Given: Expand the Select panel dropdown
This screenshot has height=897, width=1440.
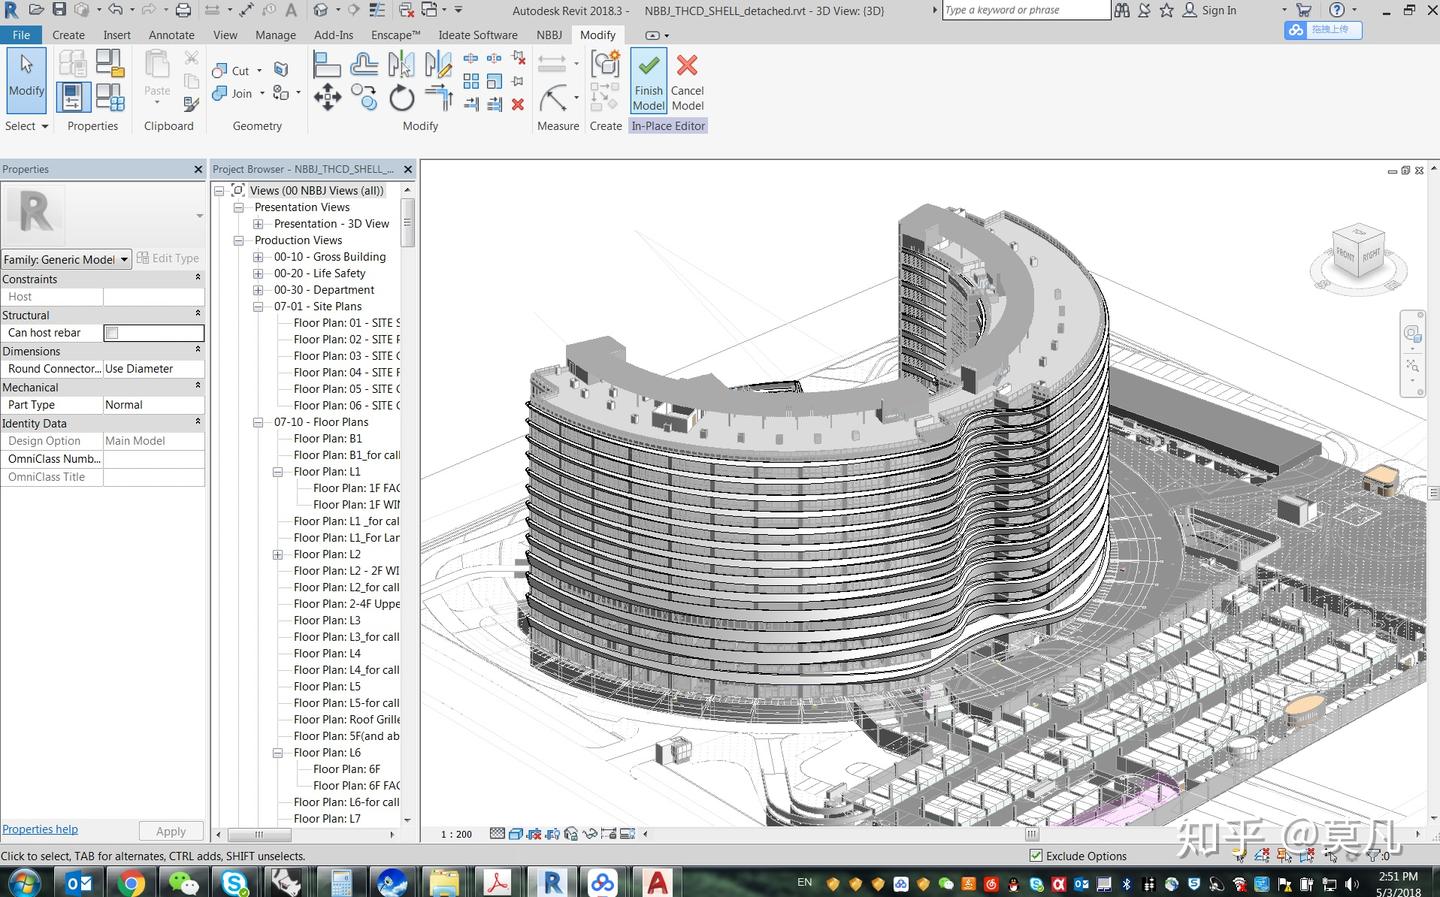Looking at the screenshot, I should 27,126.
